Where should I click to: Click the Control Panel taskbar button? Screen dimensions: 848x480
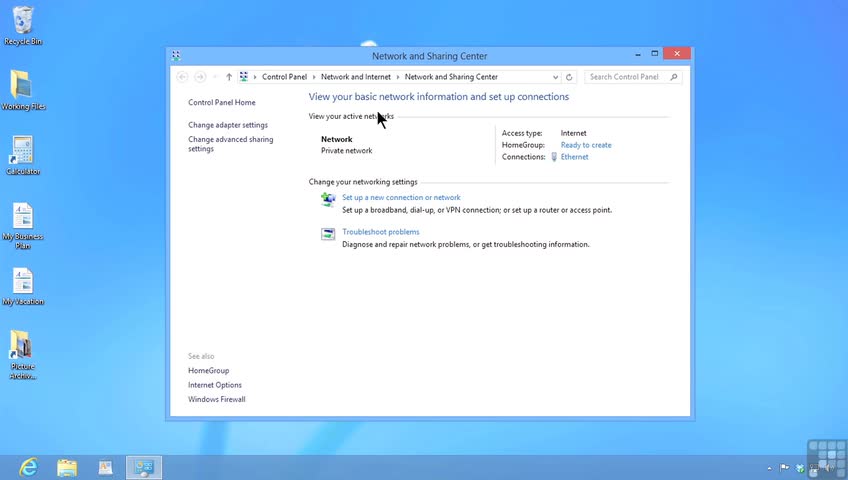pyautogui.click(x=144, y=468)
